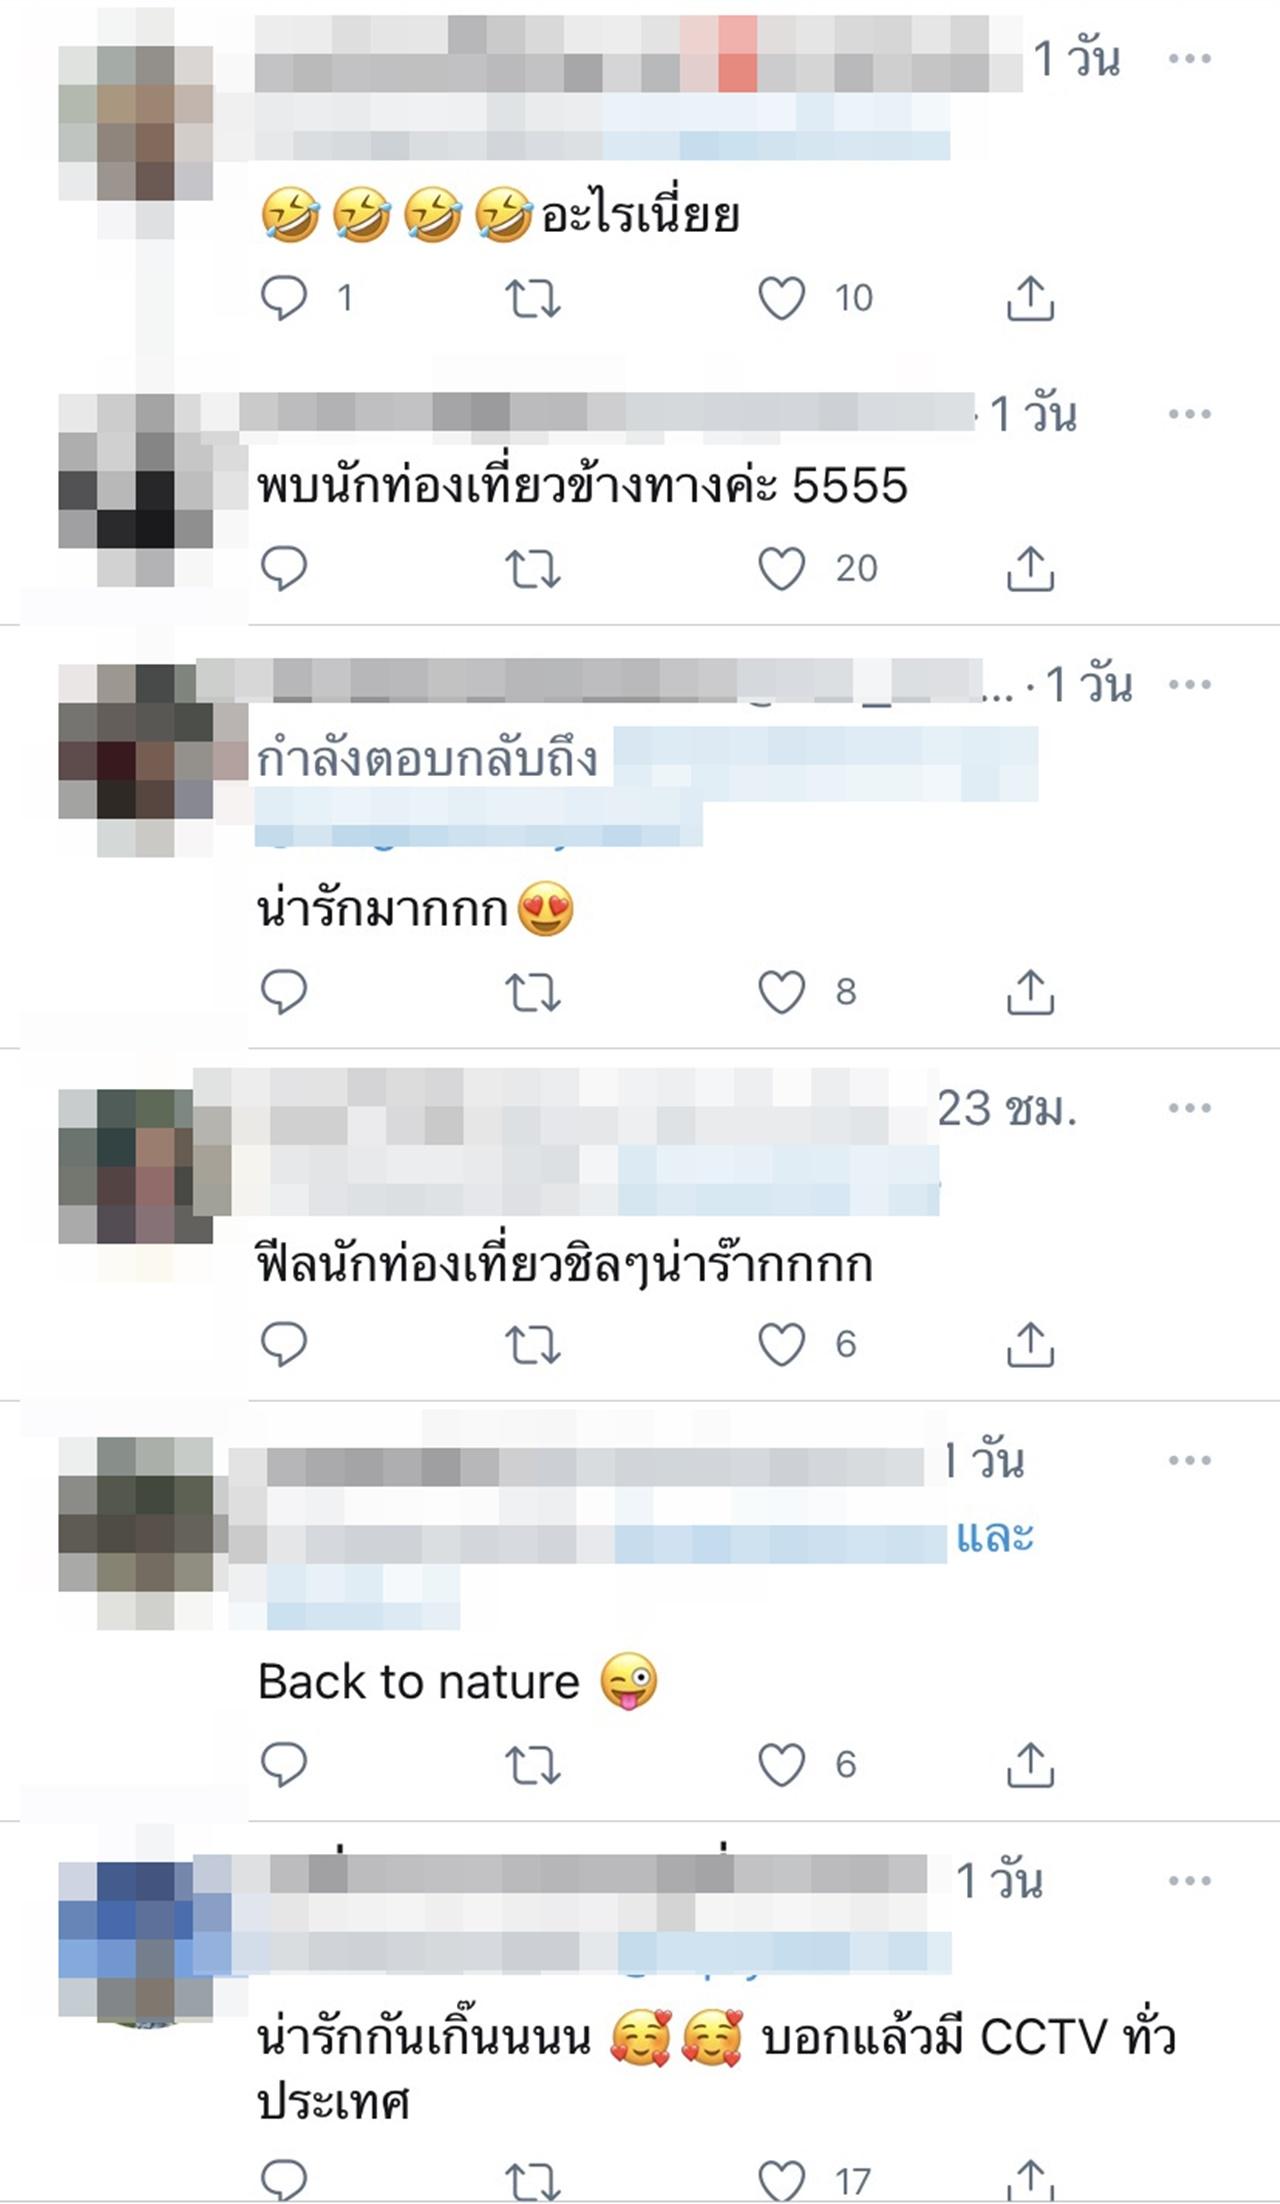Reply to the 'Back to nature' tweet

pyautogui.click(x=283, y=1765)
